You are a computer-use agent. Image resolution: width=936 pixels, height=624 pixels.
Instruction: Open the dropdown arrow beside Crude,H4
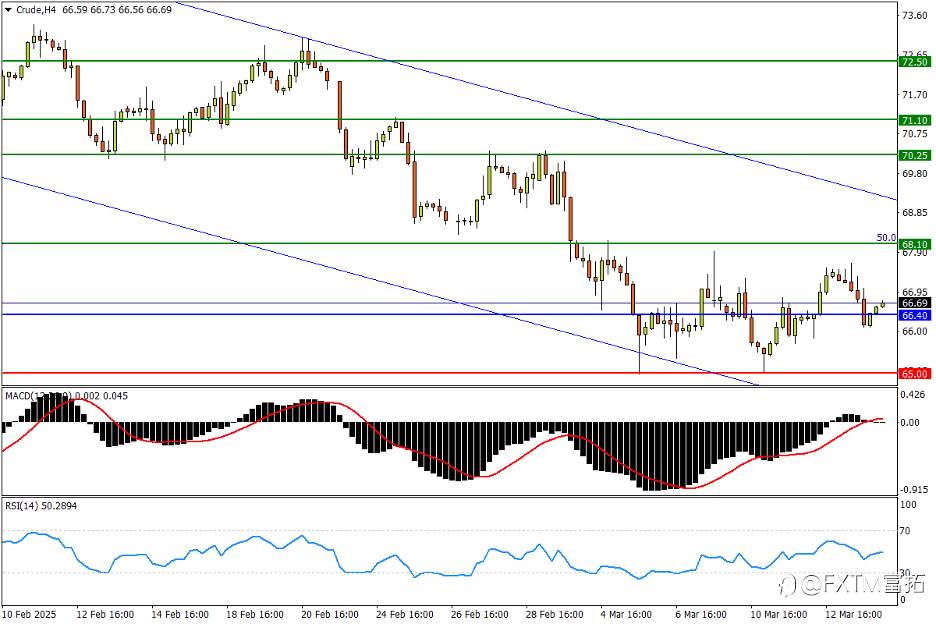pos(8,10)
